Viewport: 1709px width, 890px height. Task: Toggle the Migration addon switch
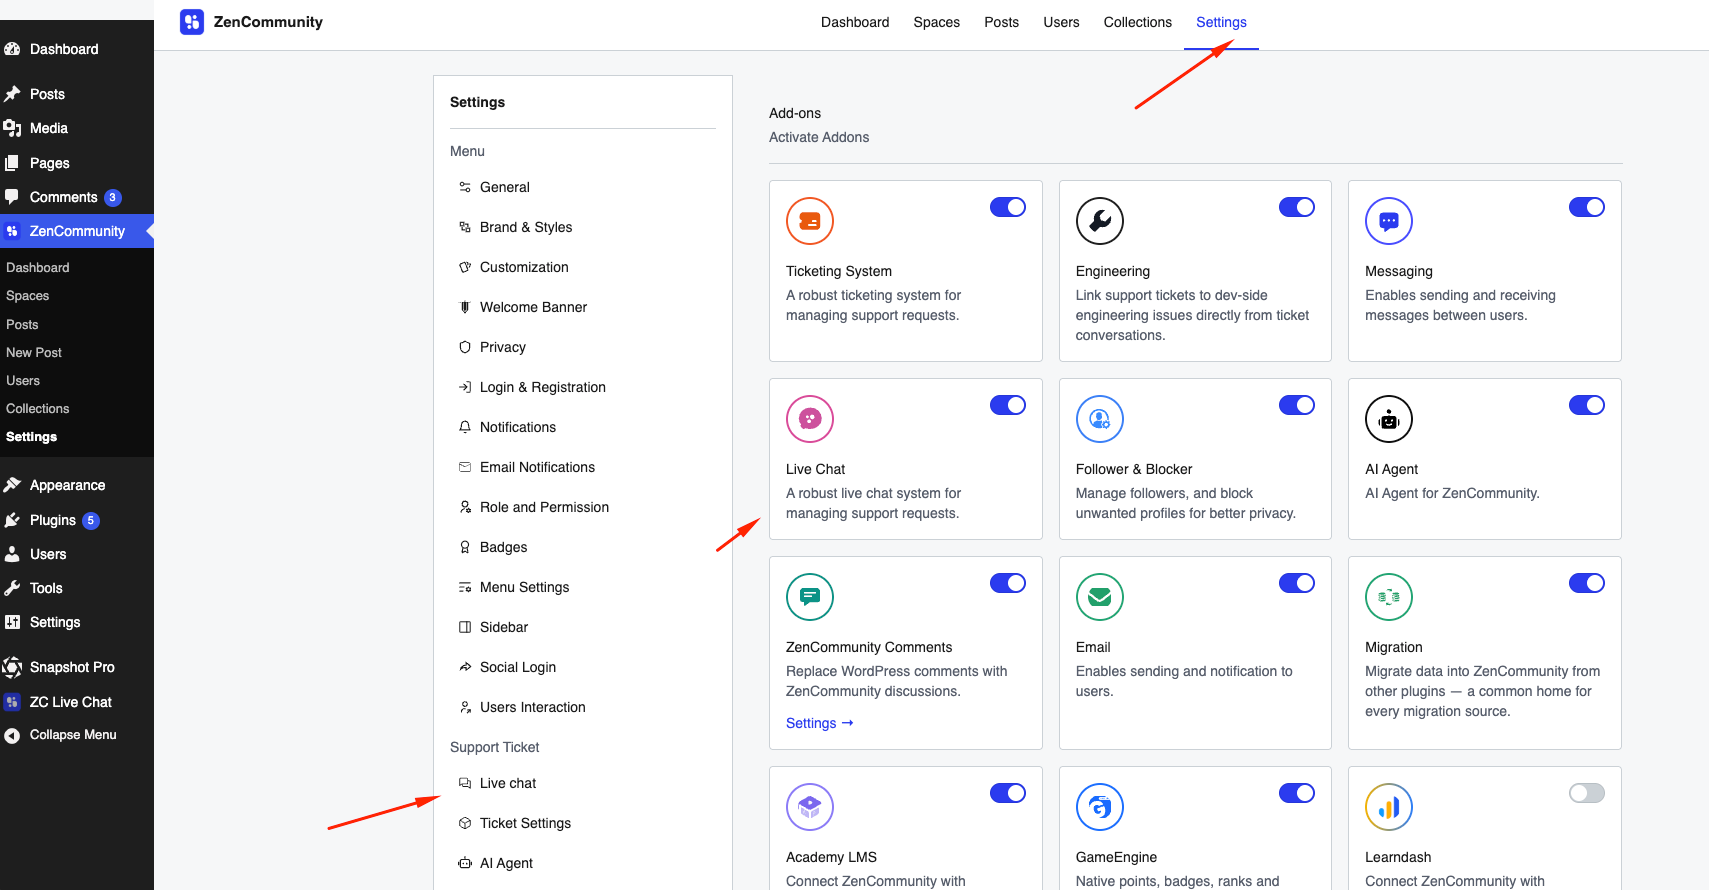point(1587,583)
